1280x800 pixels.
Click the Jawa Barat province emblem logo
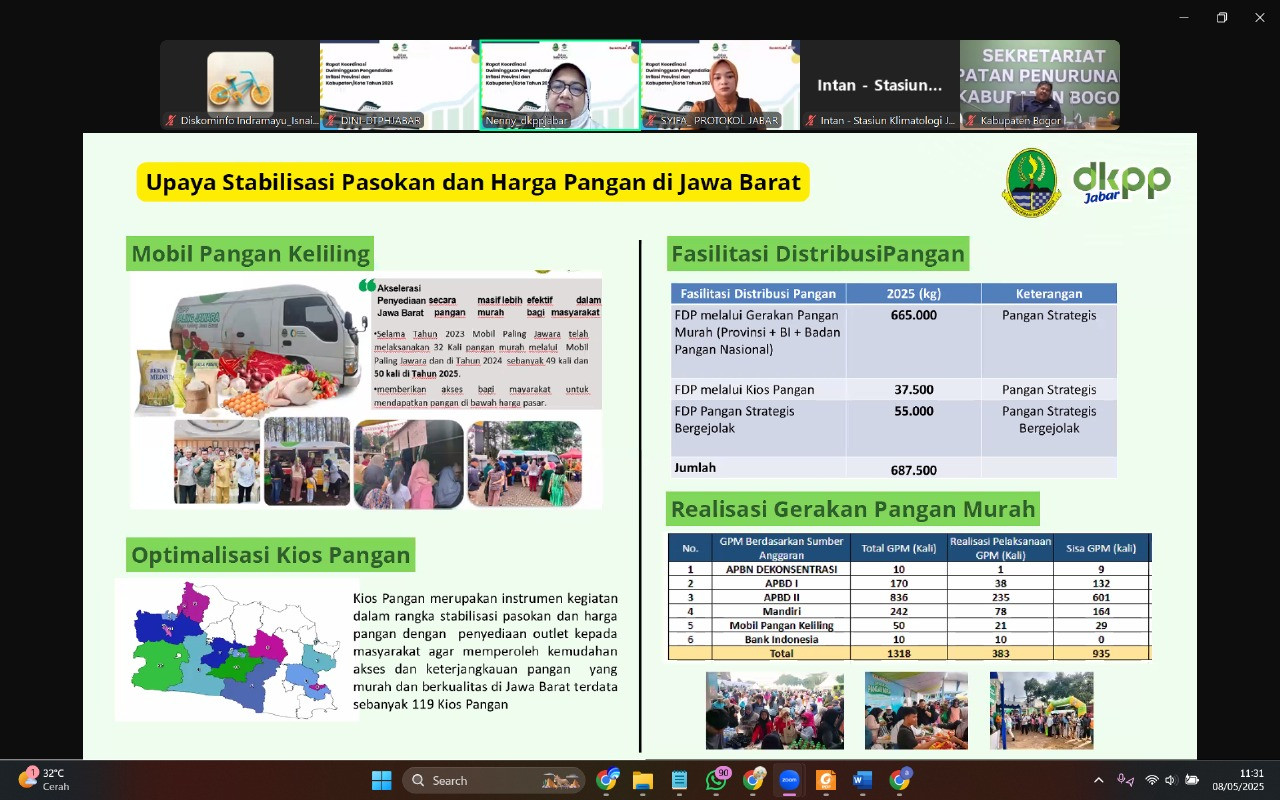[1031, 182]
